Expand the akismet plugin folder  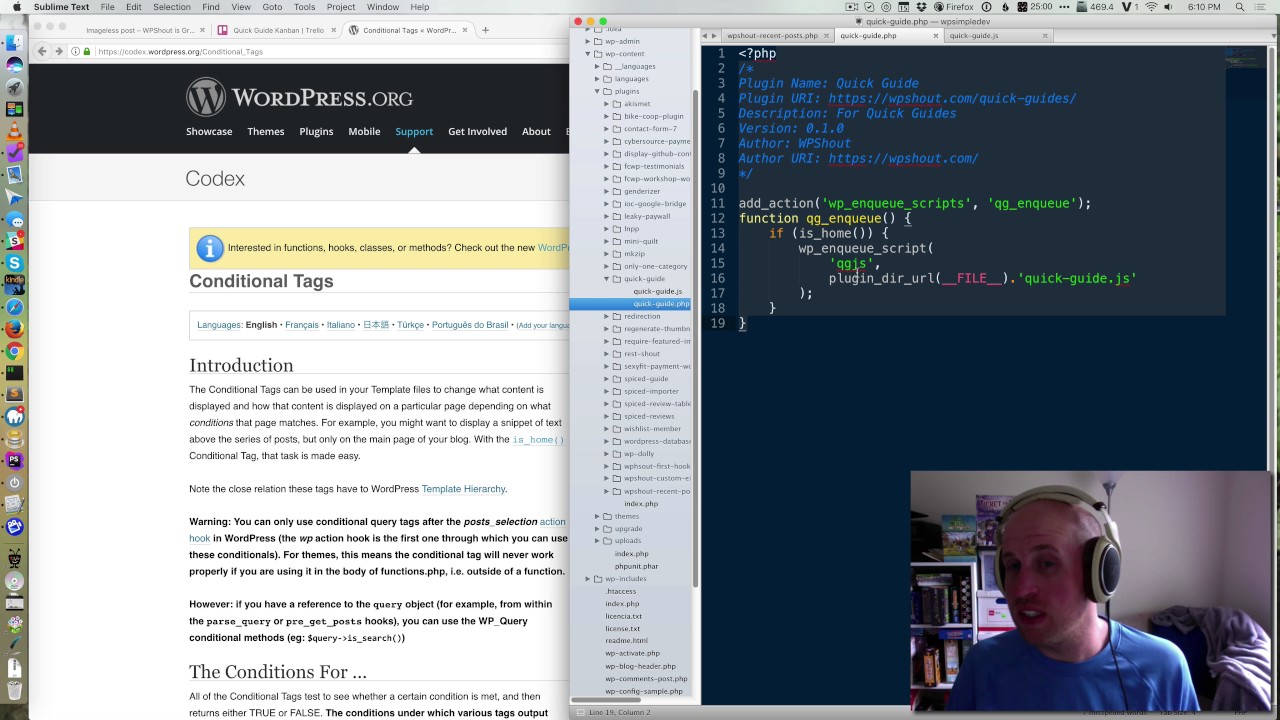pyautogui.click(x=606, y=104)
